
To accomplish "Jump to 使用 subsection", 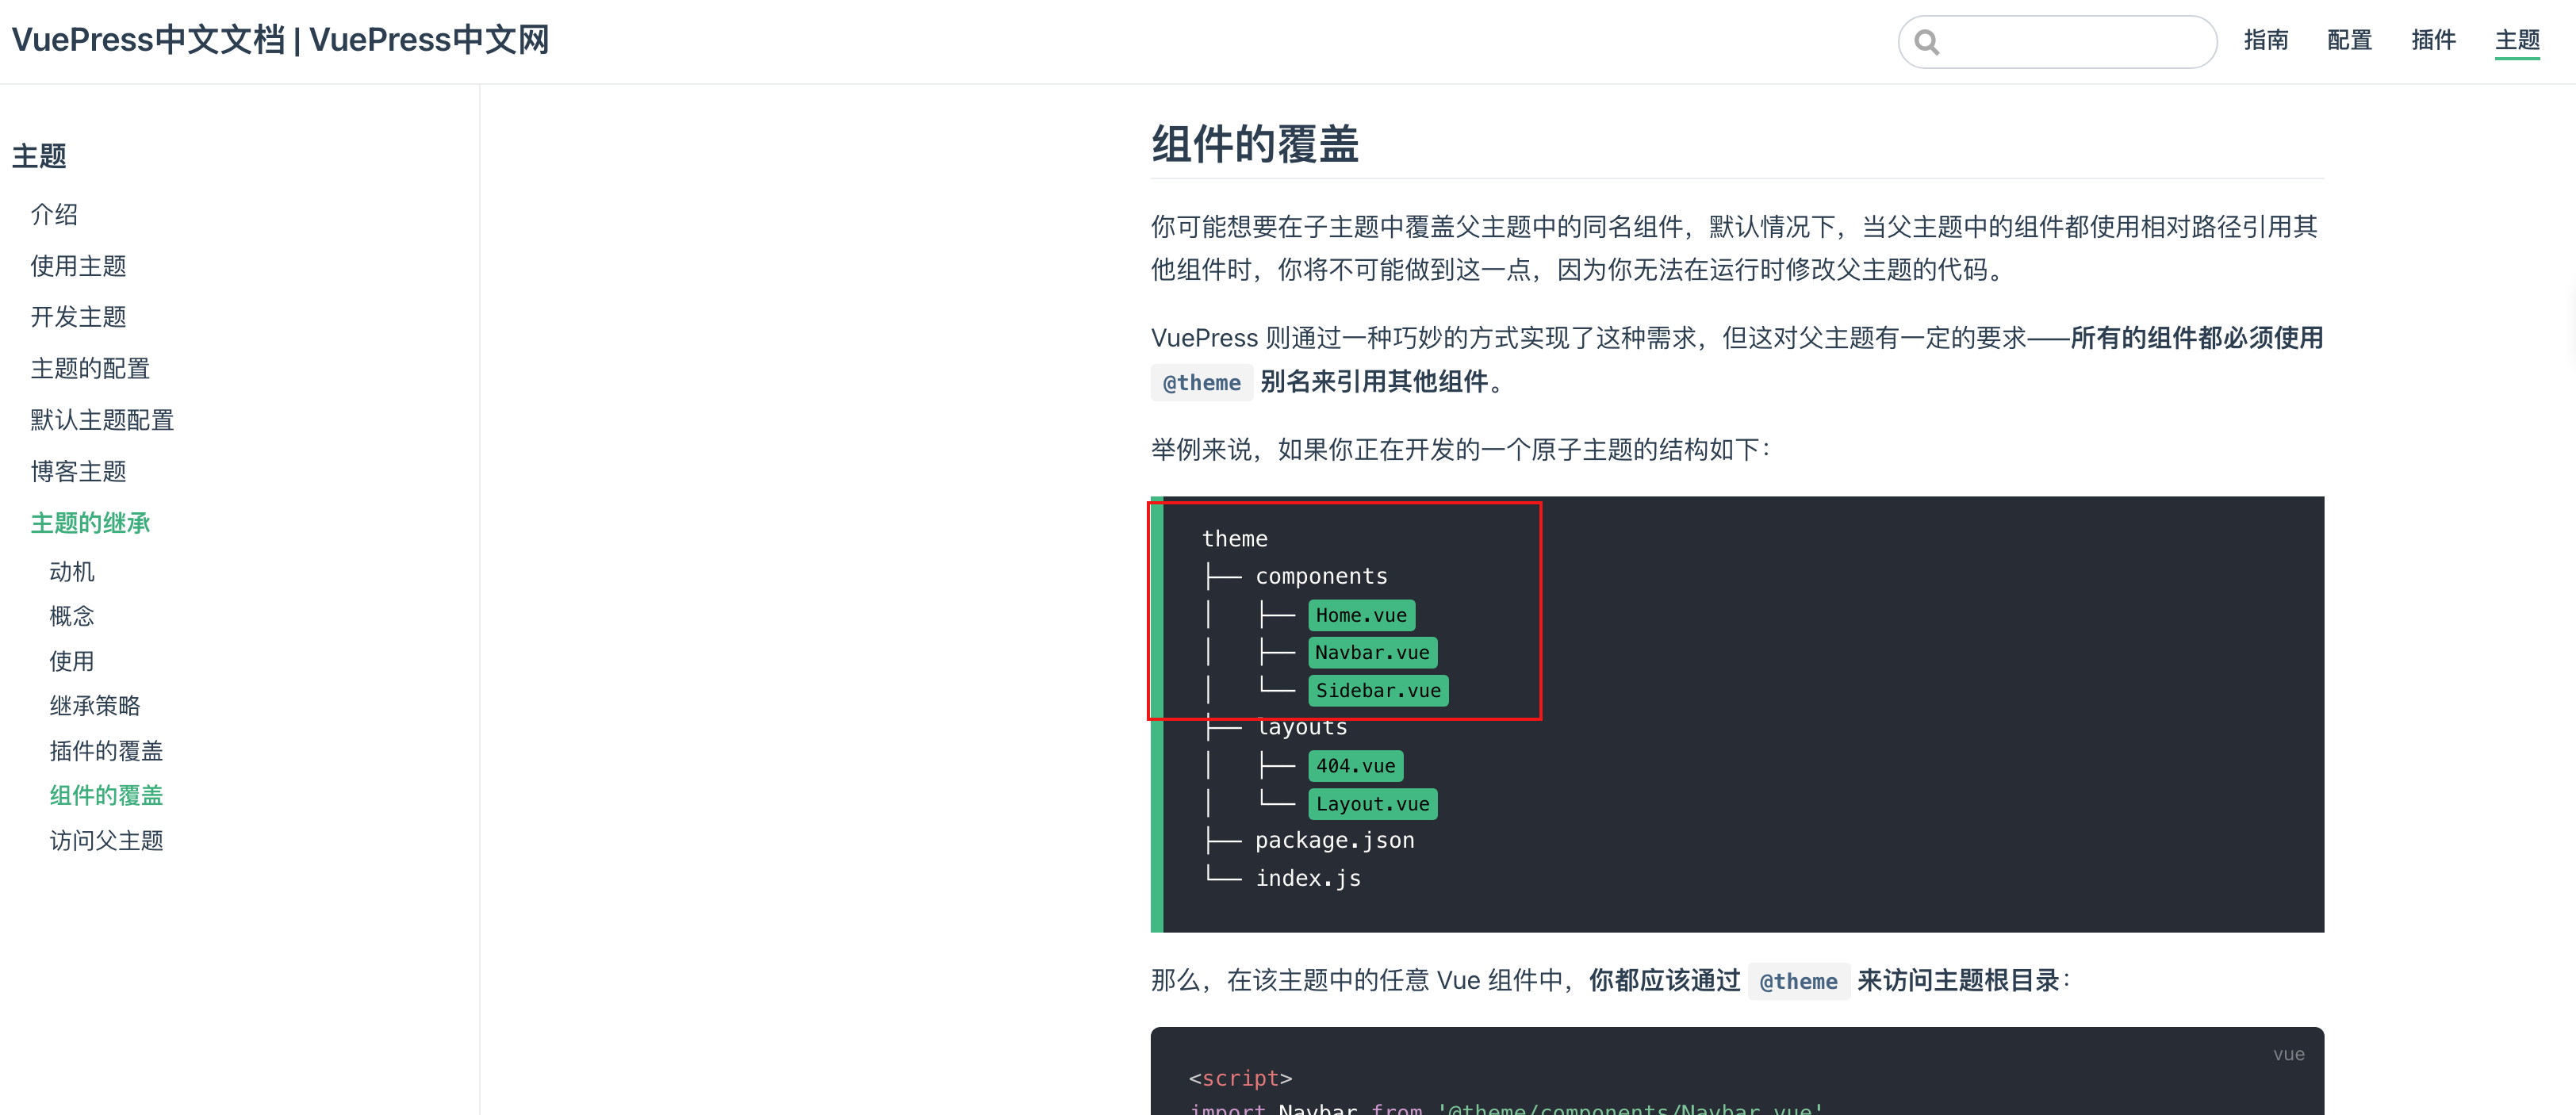I will coord(72,661).
